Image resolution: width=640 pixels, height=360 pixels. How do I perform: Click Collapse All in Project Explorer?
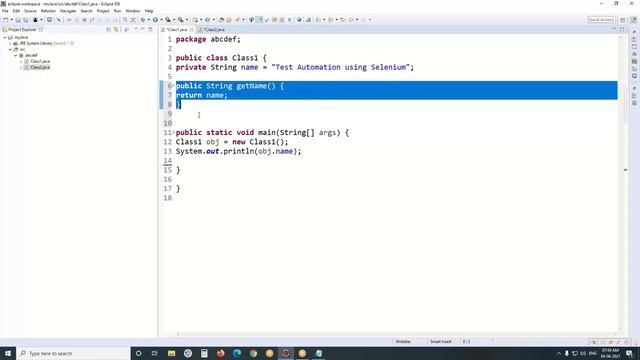click(x=109, y=29)
